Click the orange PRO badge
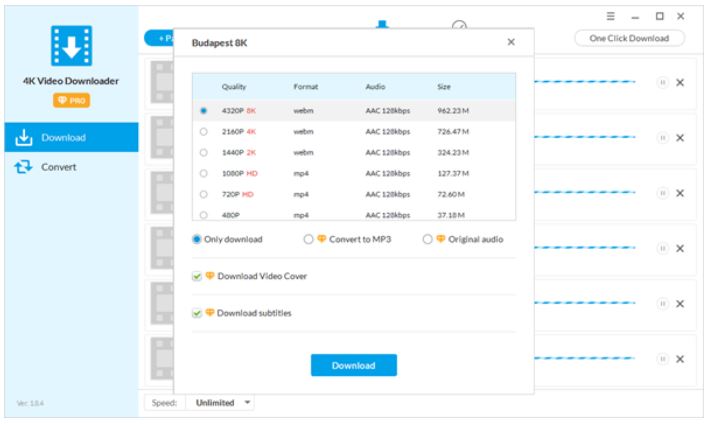 coord(71,100)
